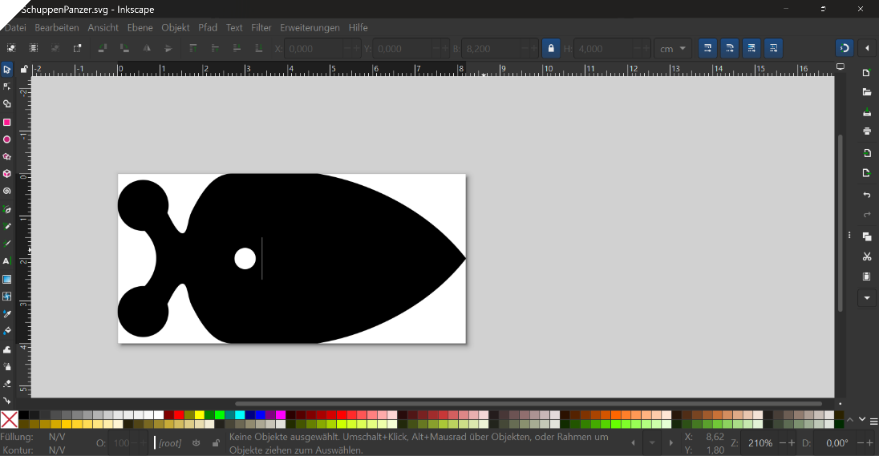This screenshot has height=456, width=879.
Task: Toggle guide lock at ruler corner
Action: (x=24, y=70)
